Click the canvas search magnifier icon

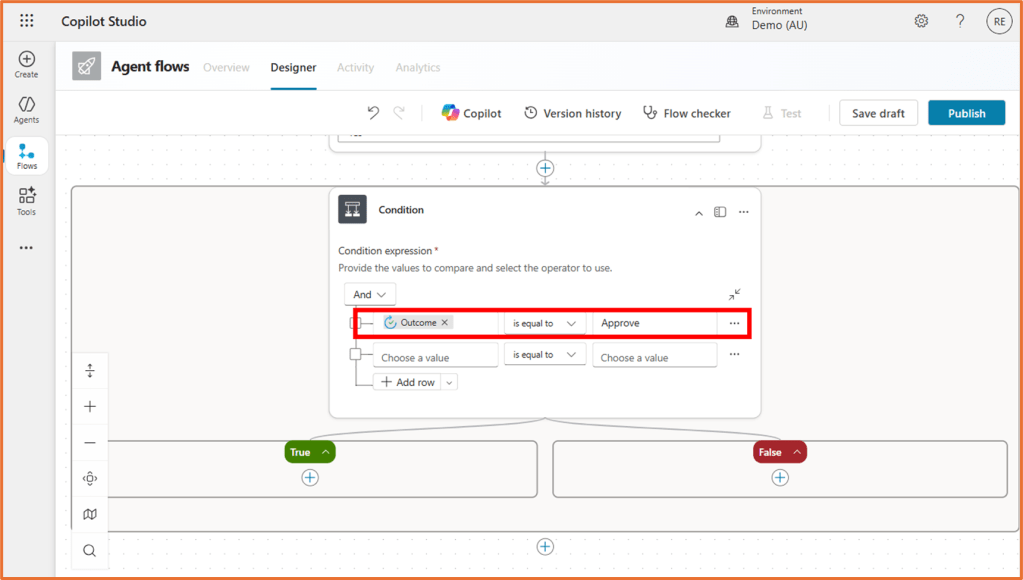click(89, 550)
